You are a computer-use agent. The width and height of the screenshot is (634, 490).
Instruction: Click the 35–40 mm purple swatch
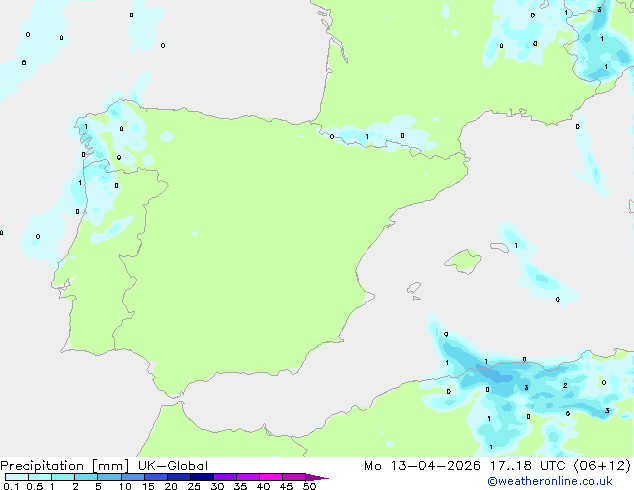pos(247,477)
